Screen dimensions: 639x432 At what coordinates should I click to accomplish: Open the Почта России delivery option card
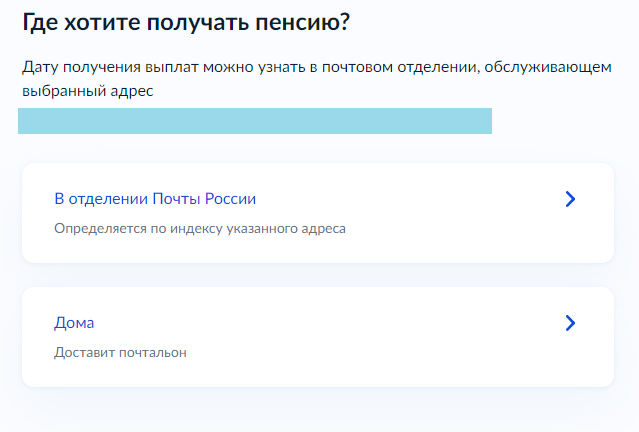(x=317, y=213)
